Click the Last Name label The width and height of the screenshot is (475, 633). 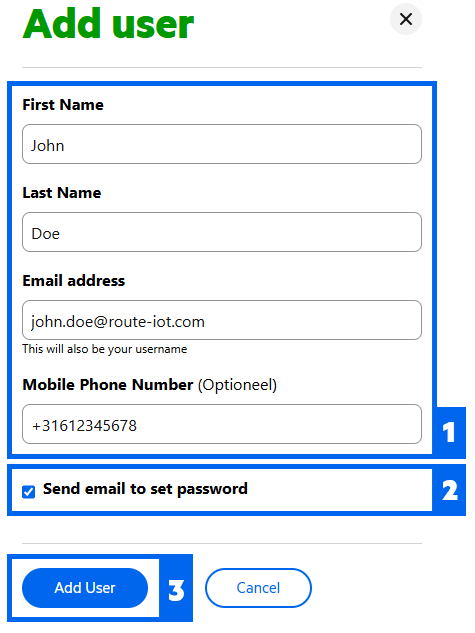click(62, 193)
